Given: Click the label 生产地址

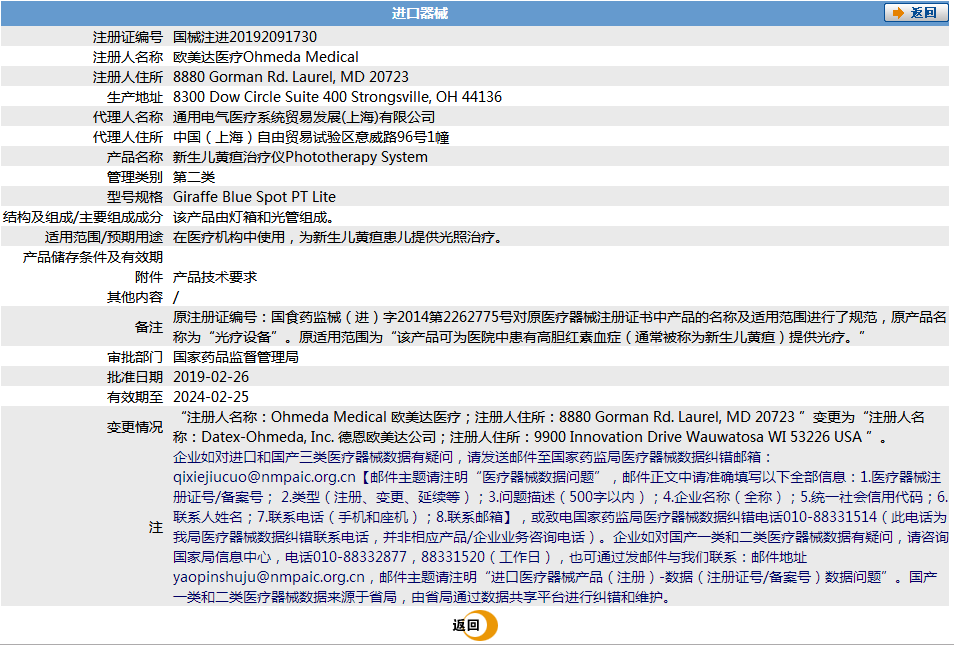Looking at the screenshot, I should click(135, 97).
